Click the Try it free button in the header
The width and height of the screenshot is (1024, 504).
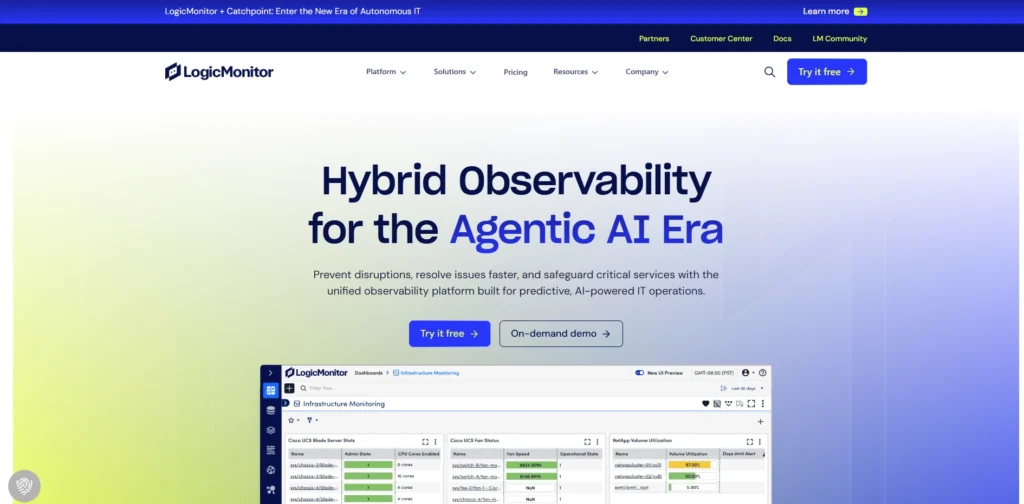click(x=826, y=72)
